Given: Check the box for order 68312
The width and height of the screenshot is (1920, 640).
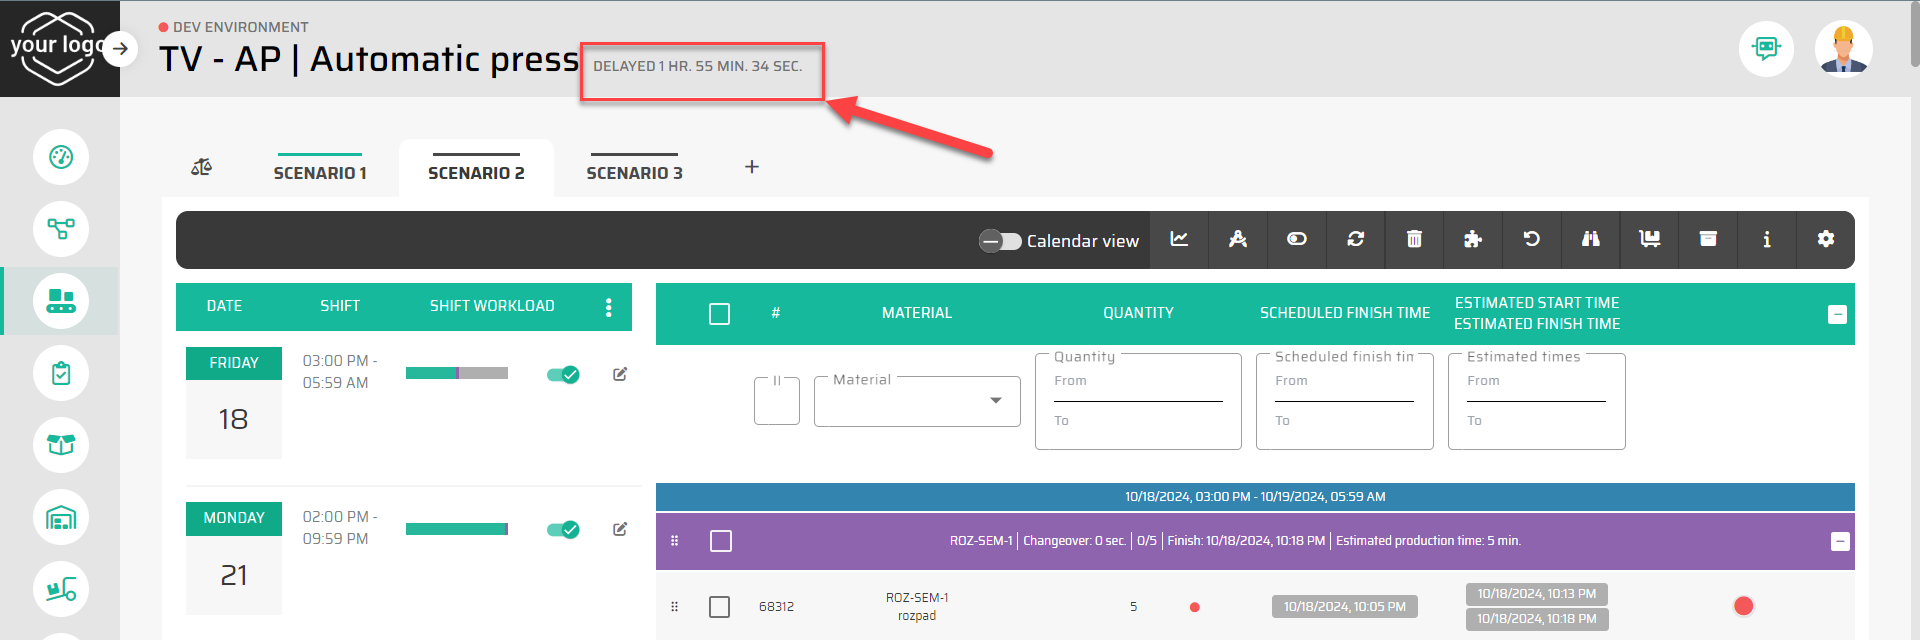Looking at the screenshot, I should click(x=719, y=607).
